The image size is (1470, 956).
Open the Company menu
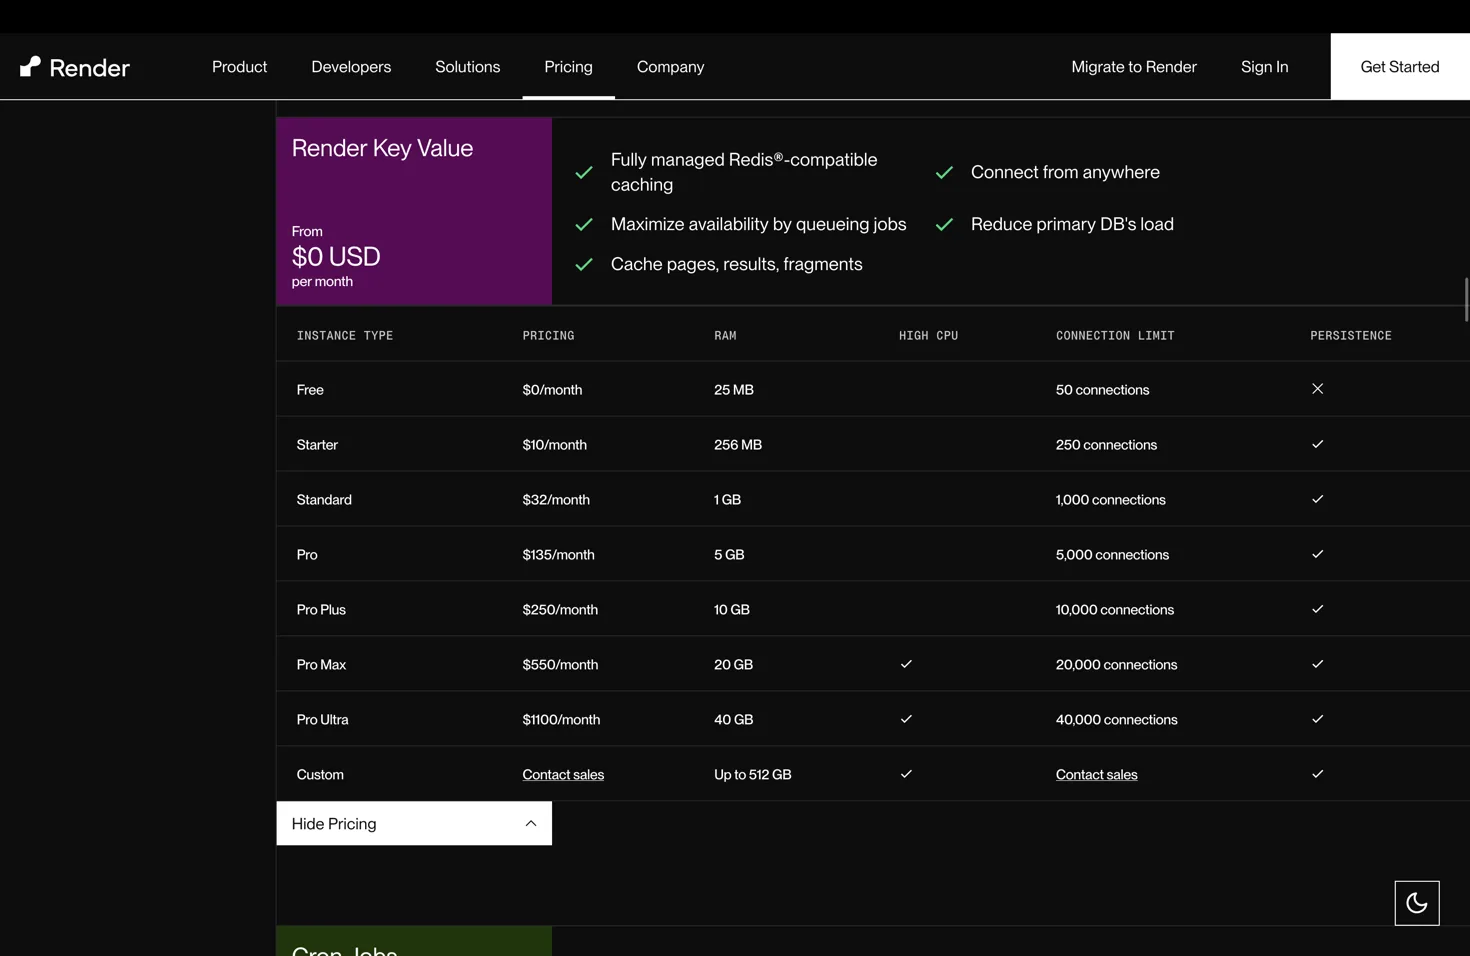(x=670, y=67)
